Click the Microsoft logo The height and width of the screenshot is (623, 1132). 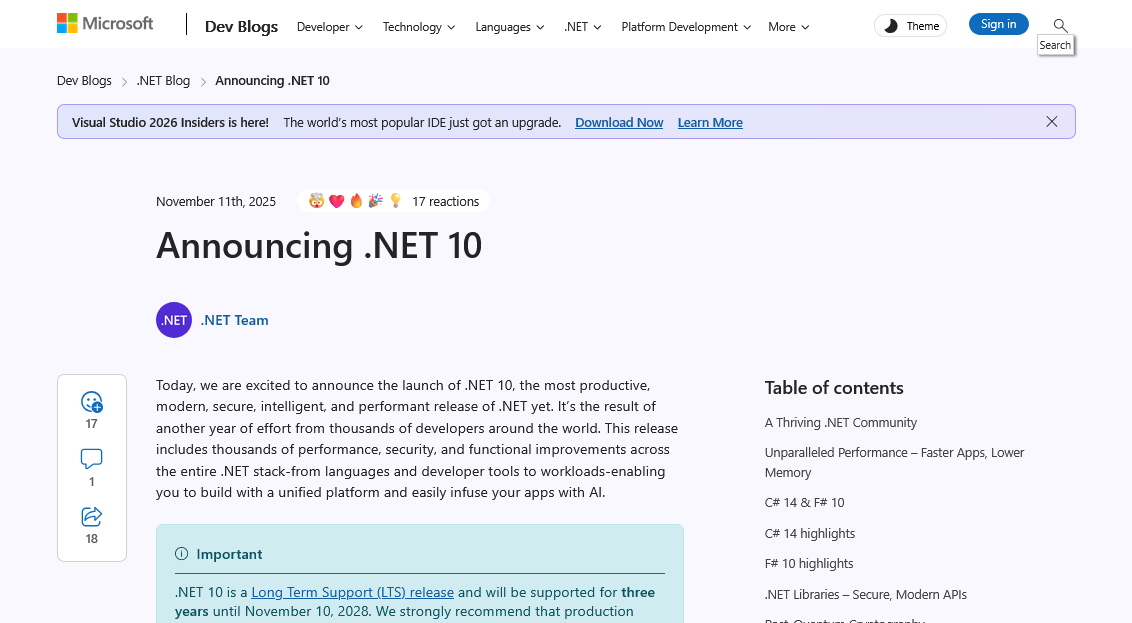[105, 24]
